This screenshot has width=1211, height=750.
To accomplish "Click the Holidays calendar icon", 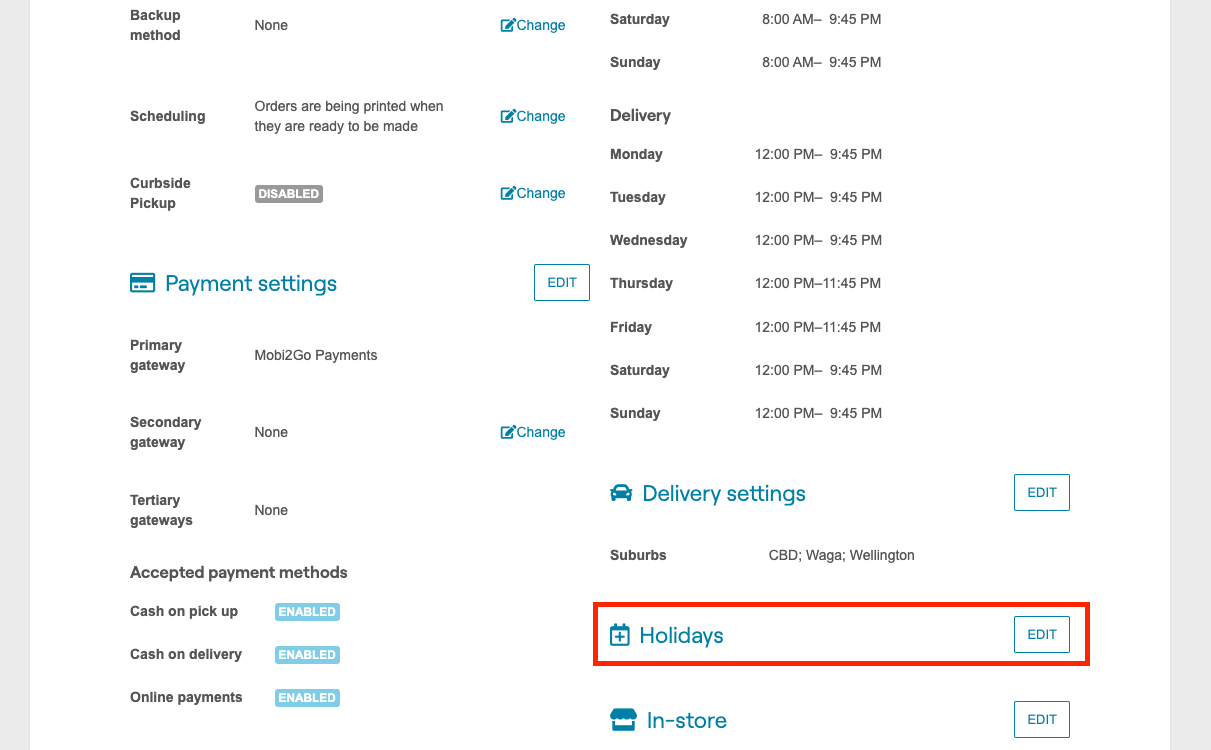I will coord(621,634).
